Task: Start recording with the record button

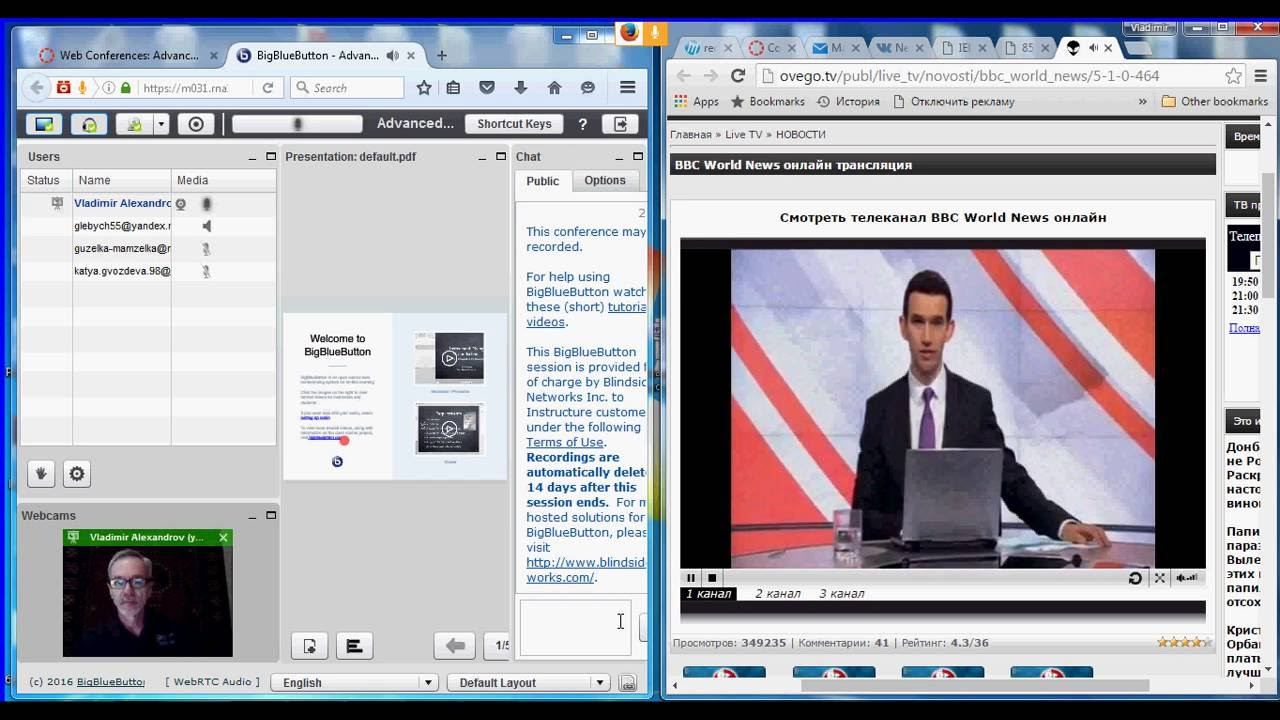Action: pos(196,124)
